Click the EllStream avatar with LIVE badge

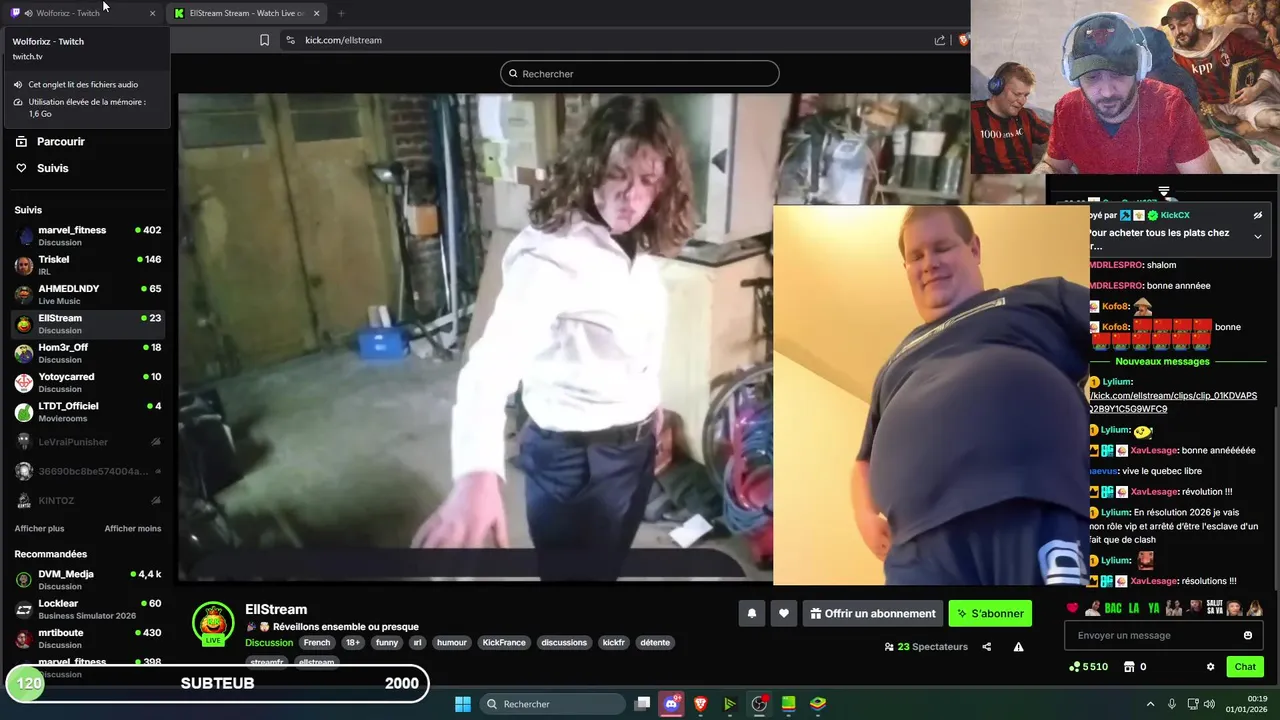tap(213, 624)
